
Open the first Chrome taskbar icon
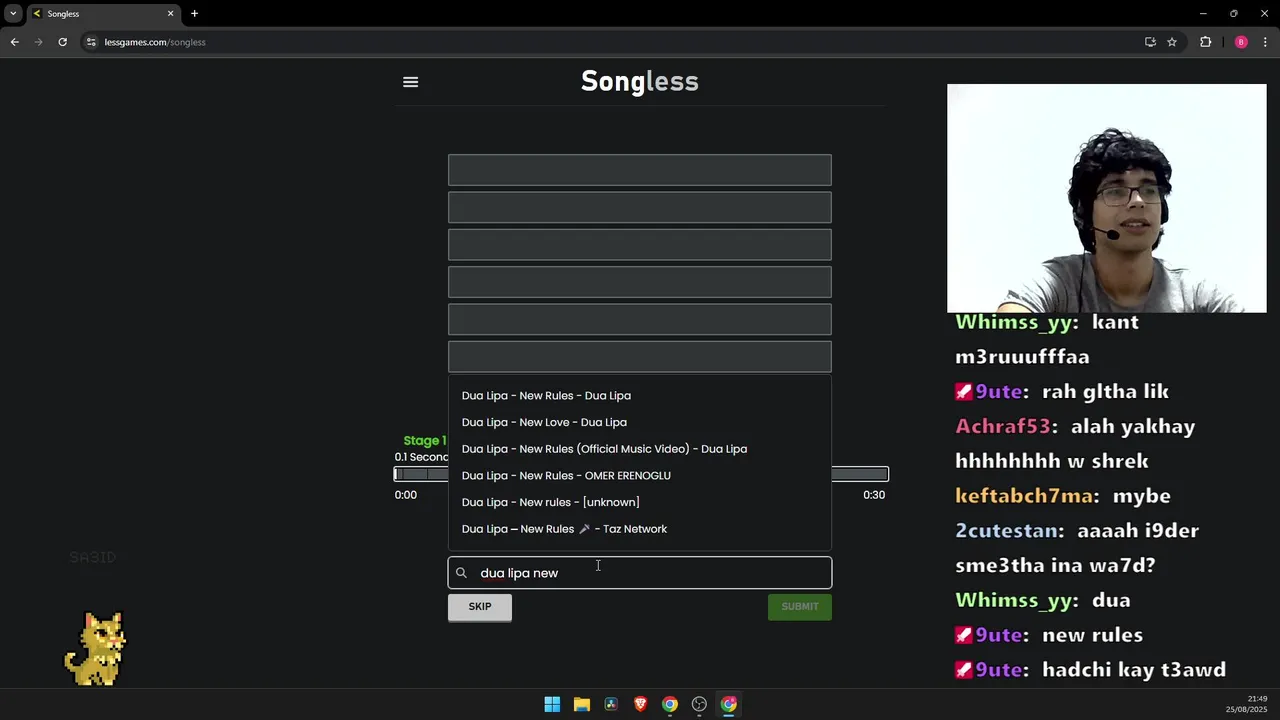pos(670,704)
